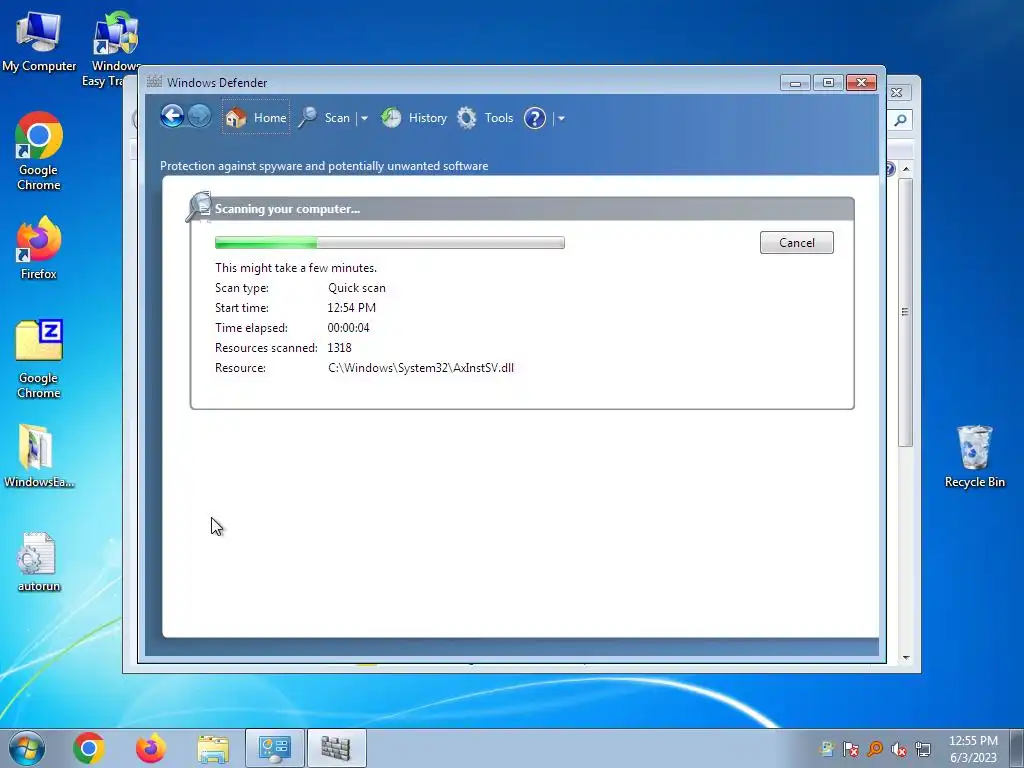Select the My Computer desktop icon
The width and height of the screenshot is (1024, 768).
(39, 42)
